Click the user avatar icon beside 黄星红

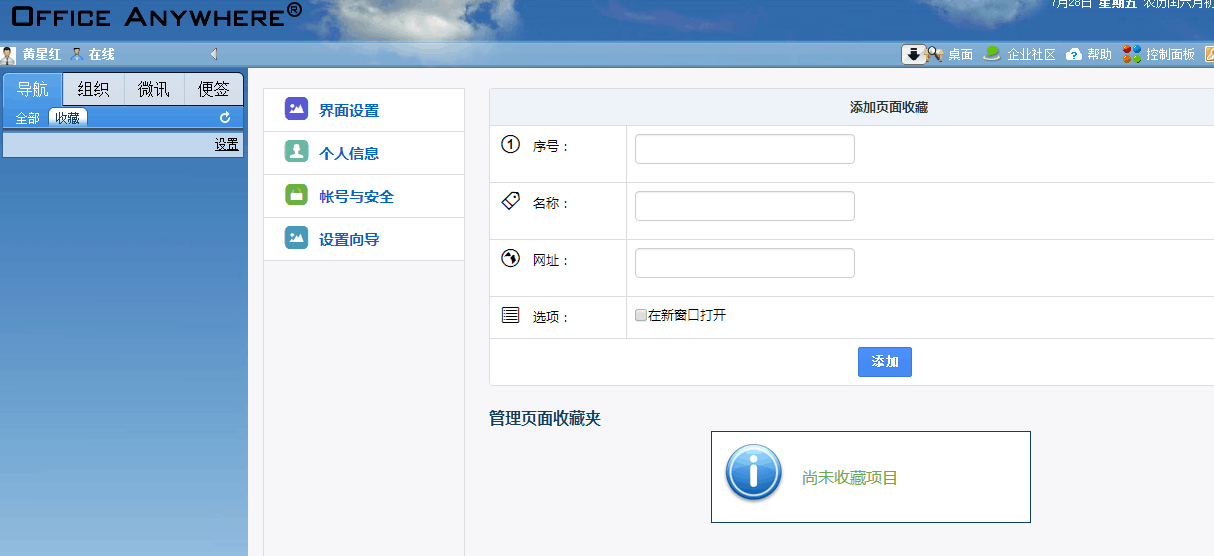tap(9, 55)
